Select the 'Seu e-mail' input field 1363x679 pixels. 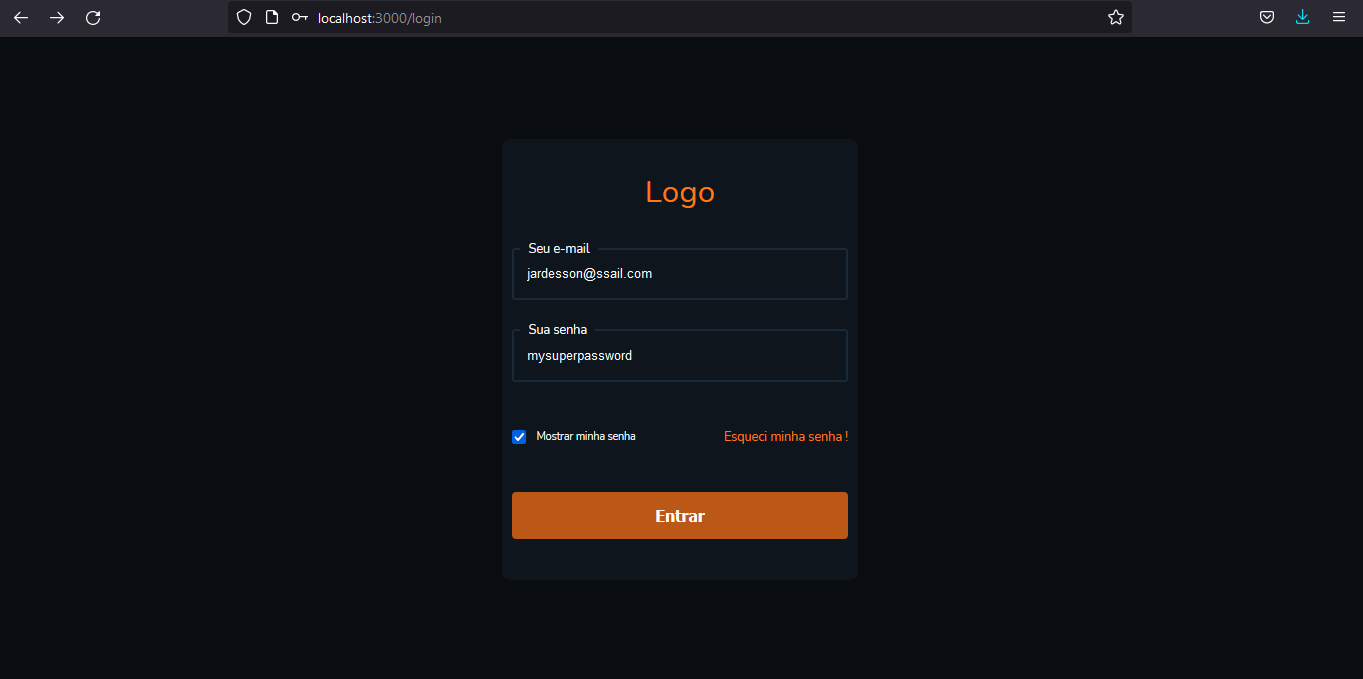tap(679, 273)
